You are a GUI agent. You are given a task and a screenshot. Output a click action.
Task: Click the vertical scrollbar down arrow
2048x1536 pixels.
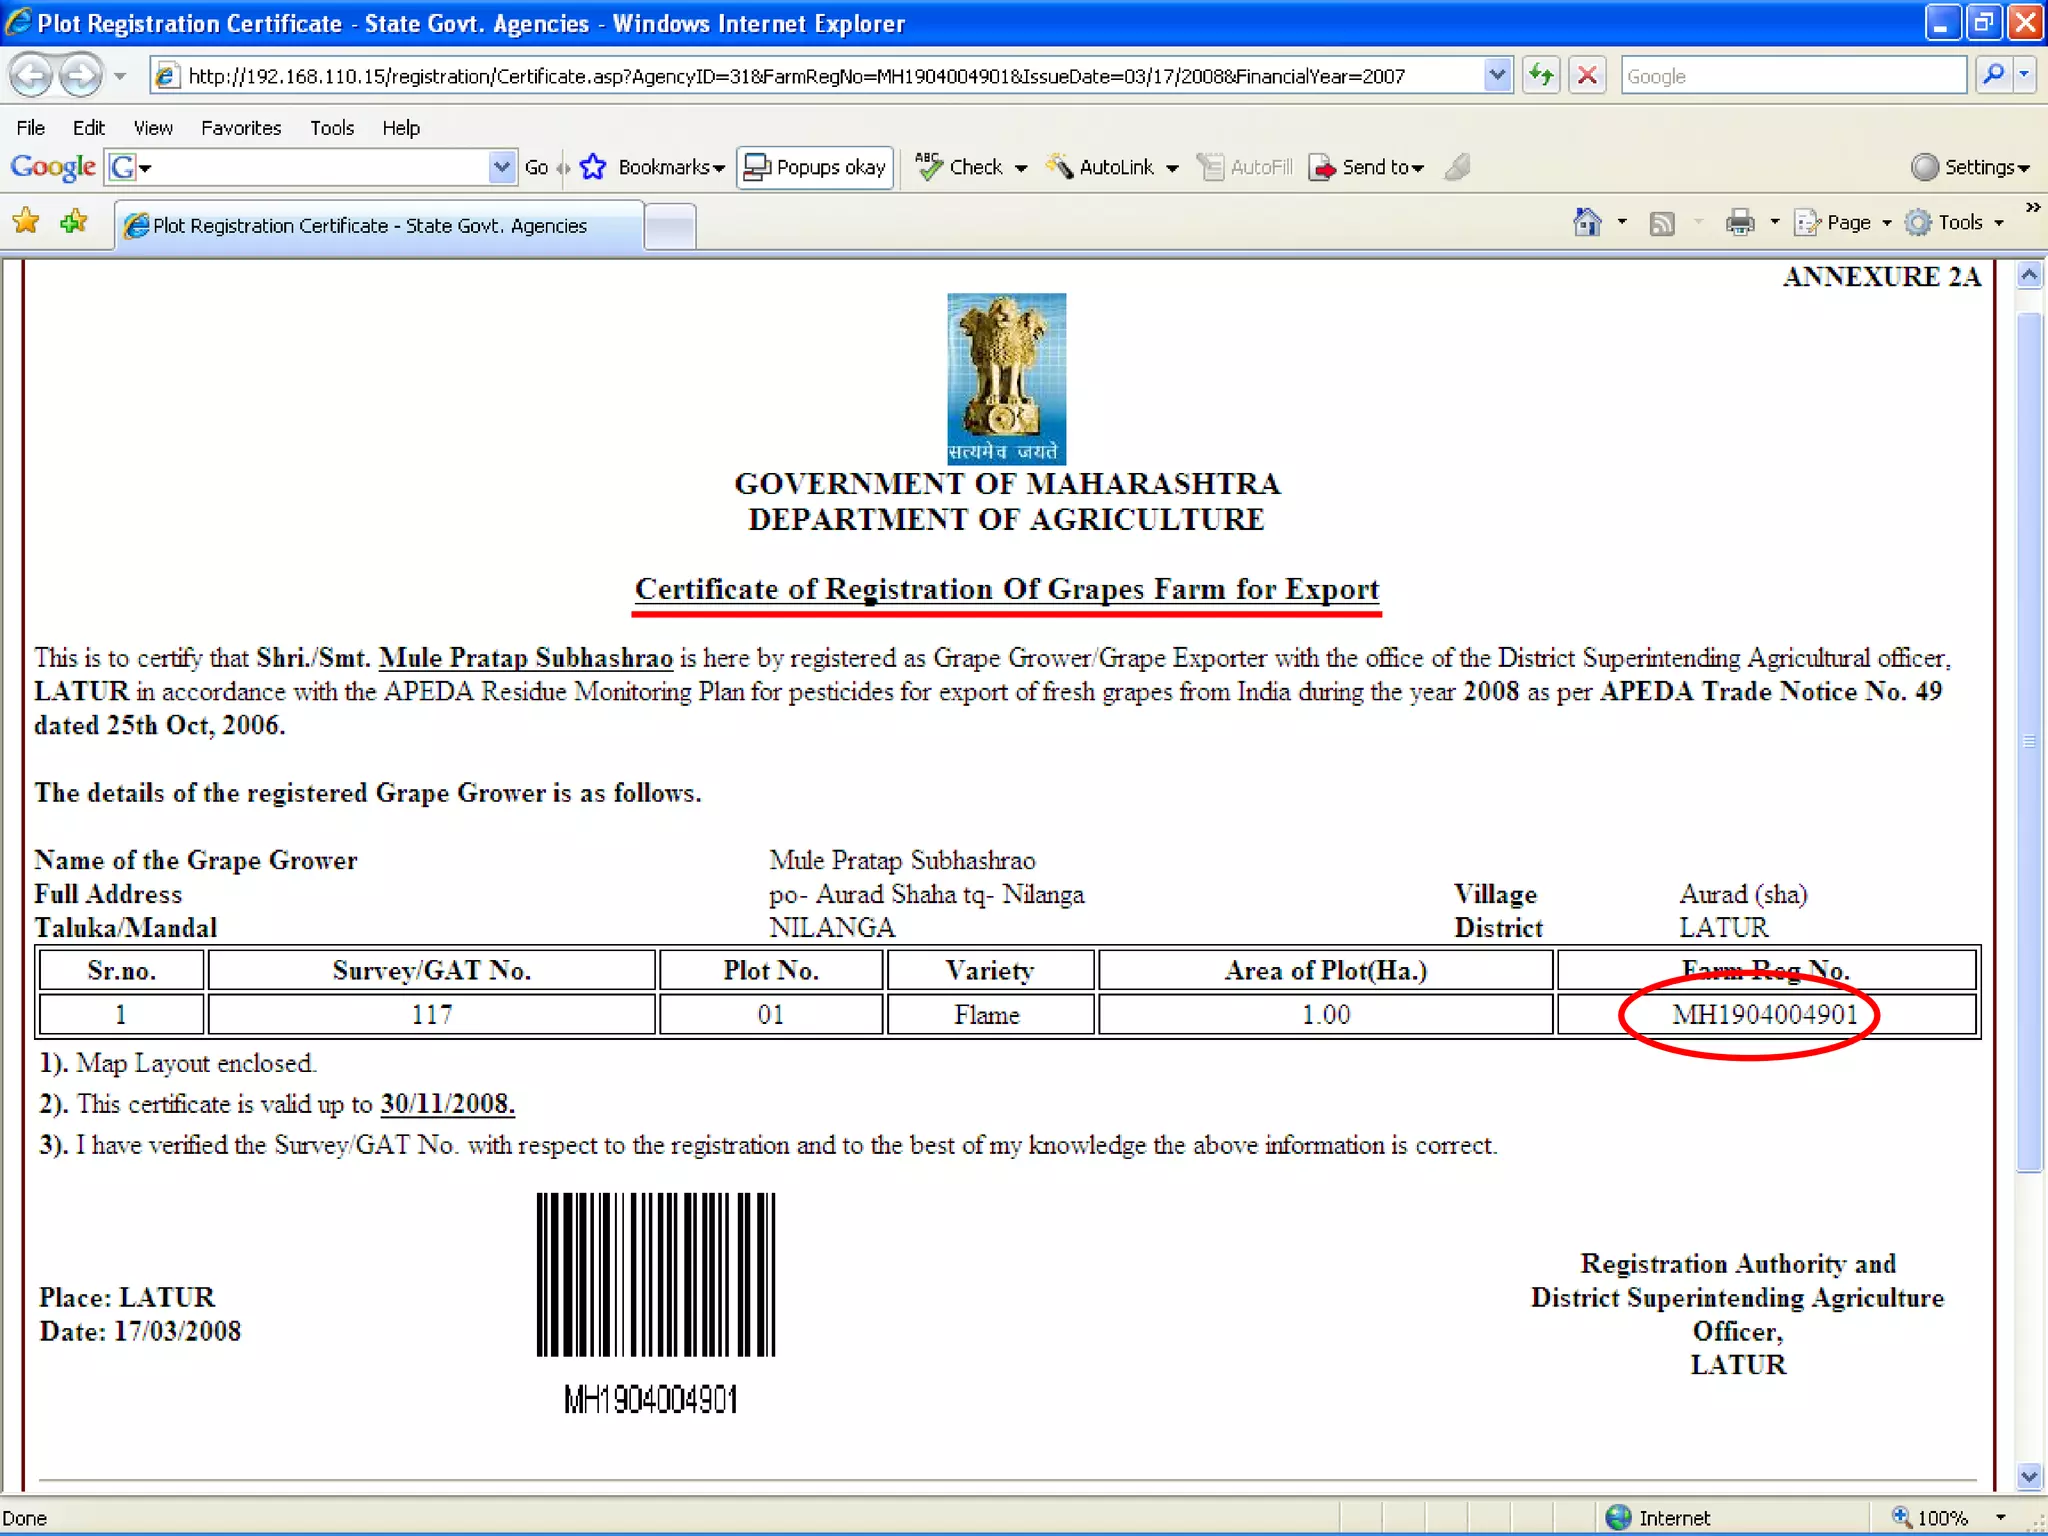2029,1476
